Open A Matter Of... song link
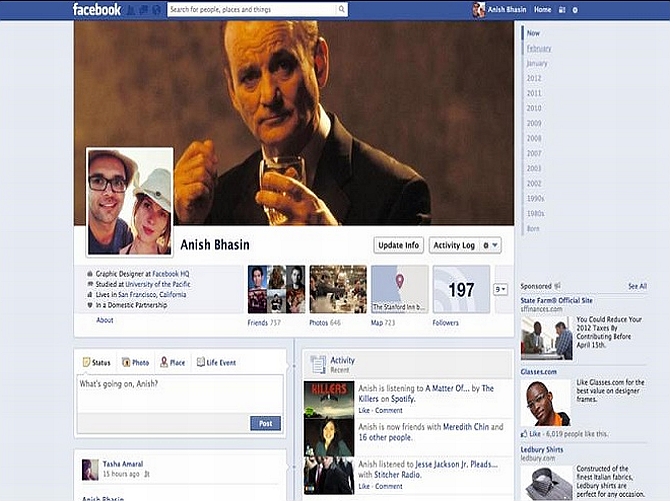Viewport: 670px width, 501px height. (447, 388)
